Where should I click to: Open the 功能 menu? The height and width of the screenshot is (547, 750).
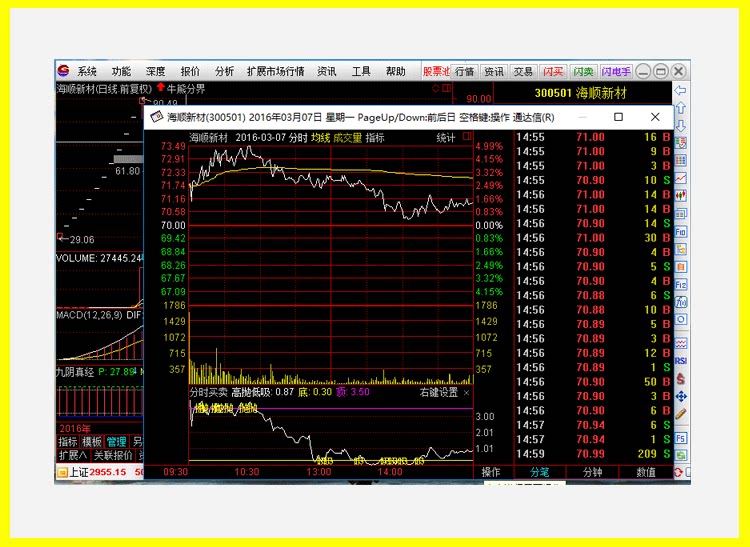coord(121,71)
